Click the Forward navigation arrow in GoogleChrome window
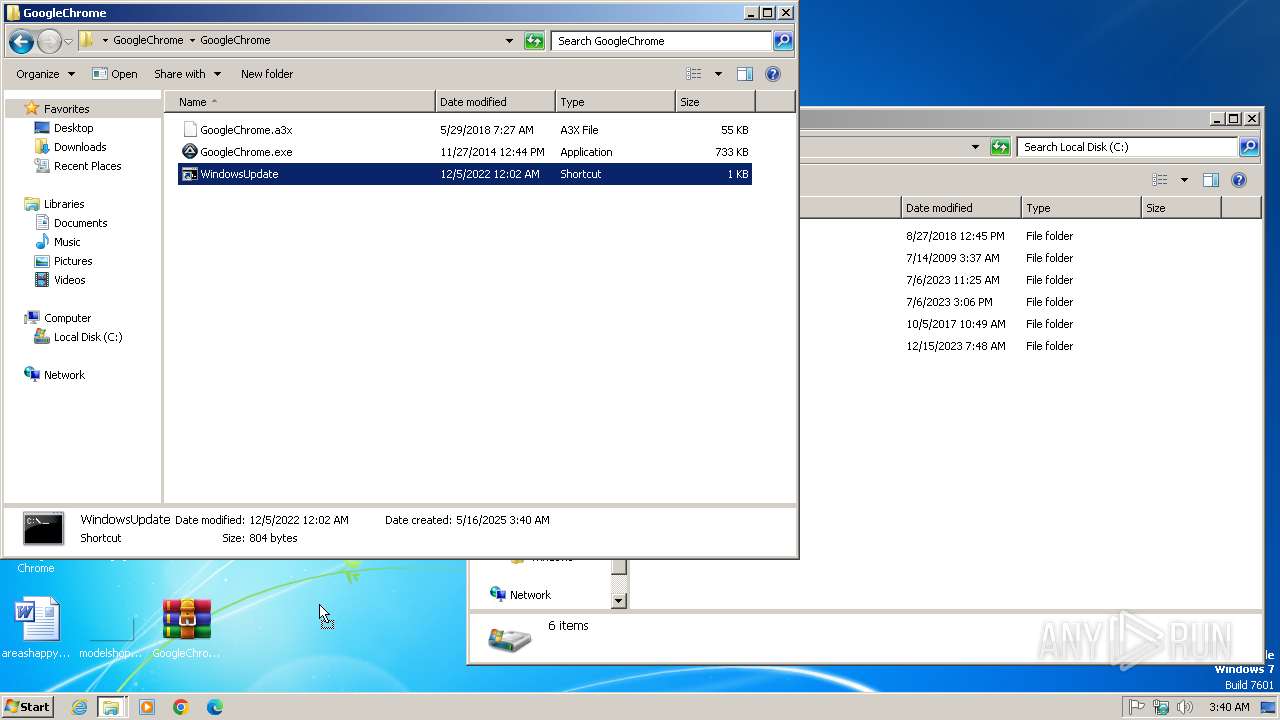The height and width of the screenshot is (720, 1280). pyautogui.click(x=49, y=41)
